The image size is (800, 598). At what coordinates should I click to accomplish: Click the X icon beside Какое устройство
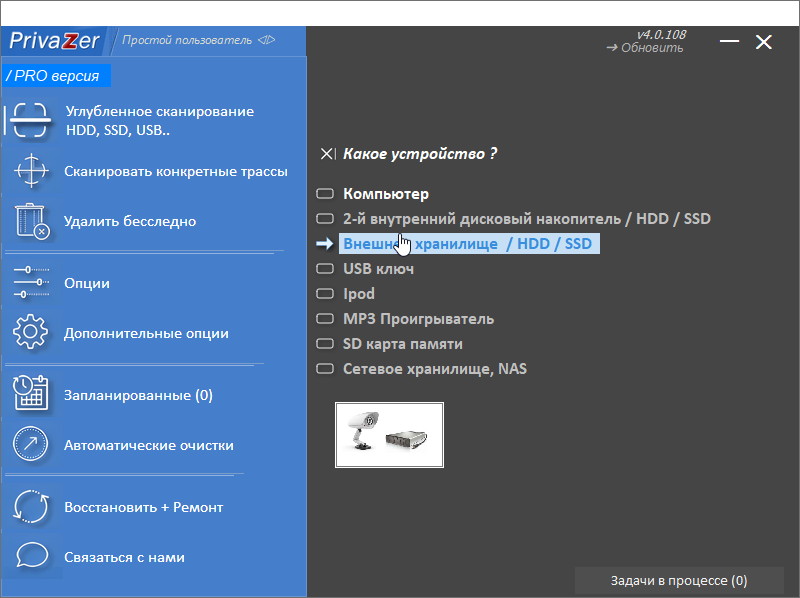[x=328, y=154]
